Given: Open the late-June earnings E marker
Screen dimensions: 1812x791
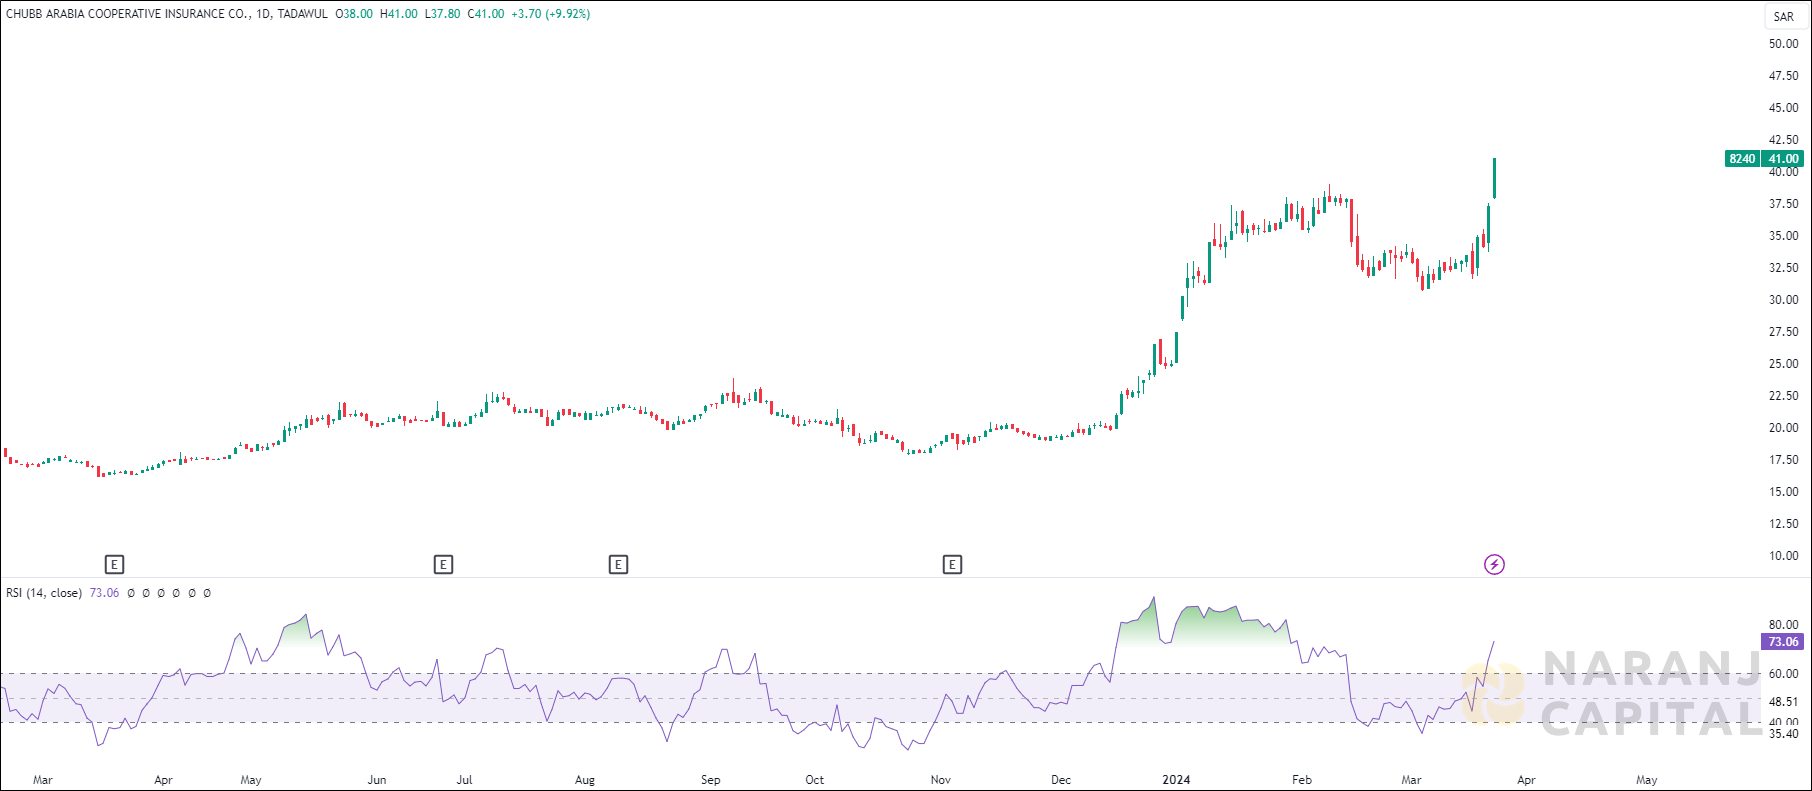Looking at the screenshot, I should tap(443, 565).
